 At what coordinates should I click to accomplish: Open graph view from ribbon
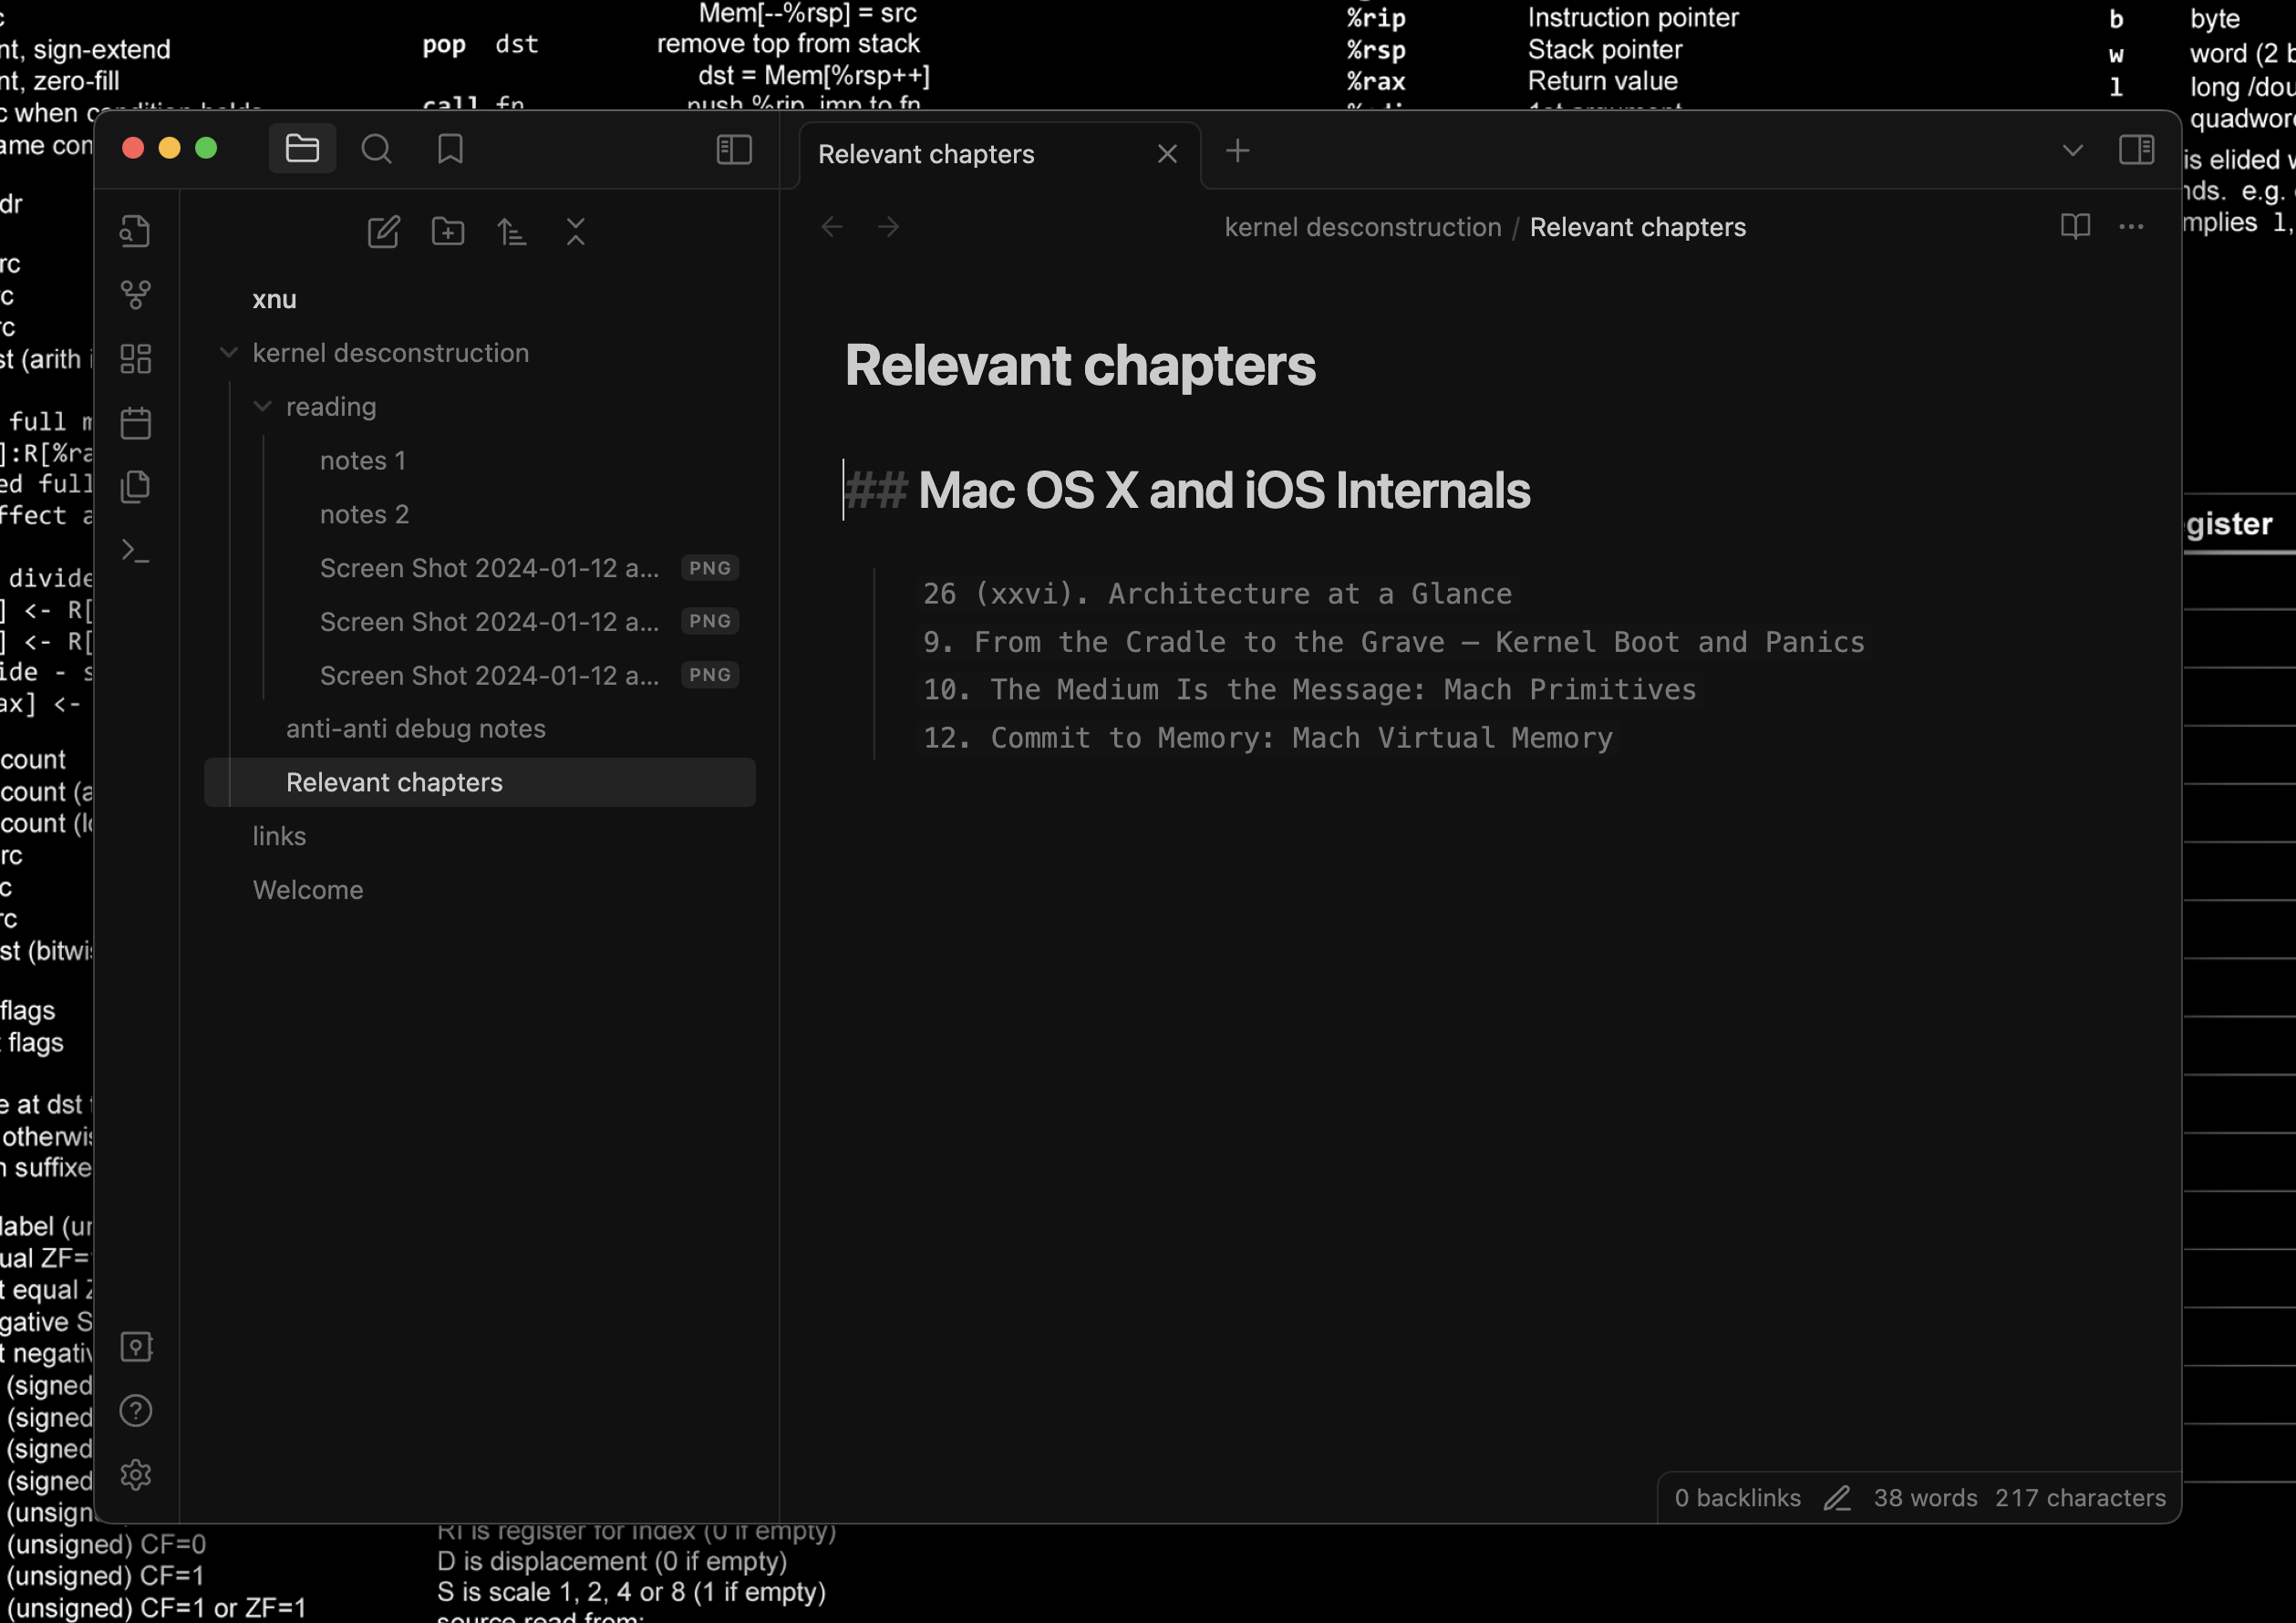[x=135, y=295]
